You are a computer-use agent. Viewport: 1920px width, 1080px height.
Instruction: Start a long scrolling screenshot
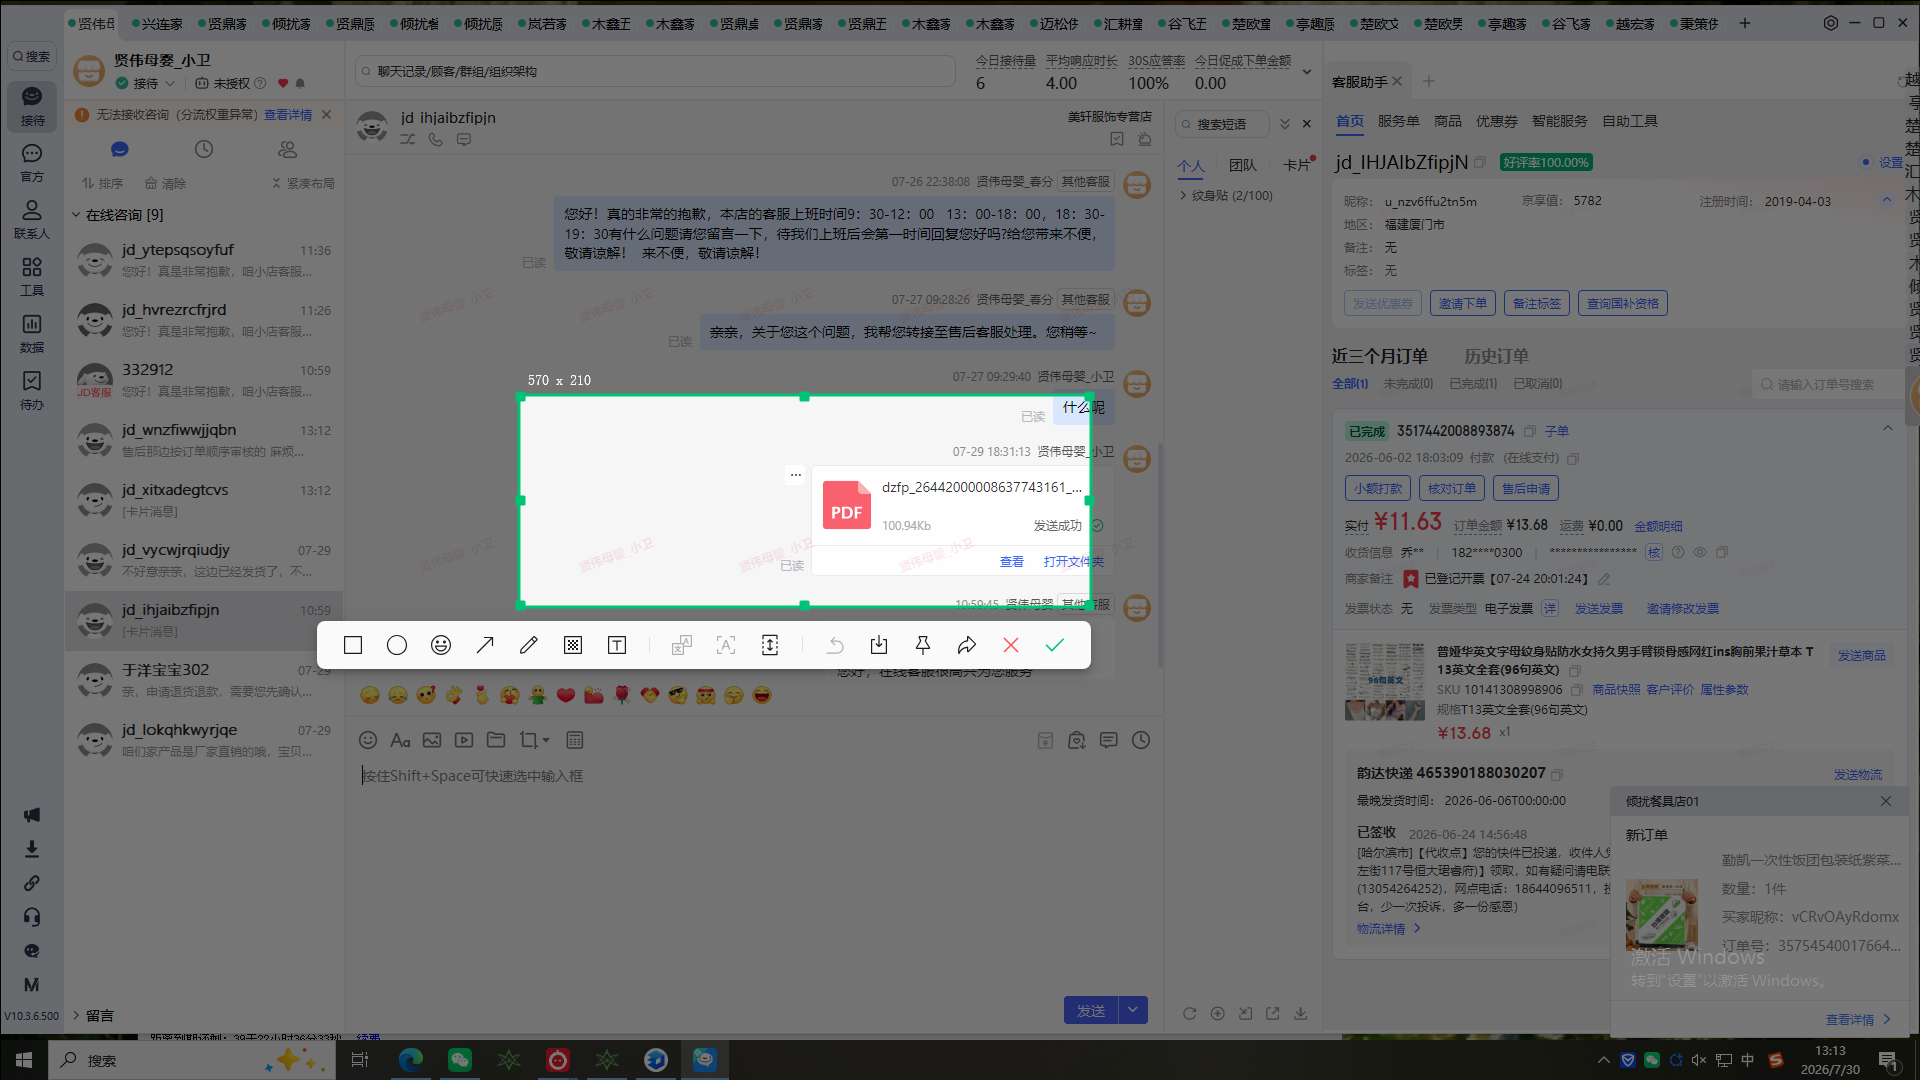click(770, 645)
